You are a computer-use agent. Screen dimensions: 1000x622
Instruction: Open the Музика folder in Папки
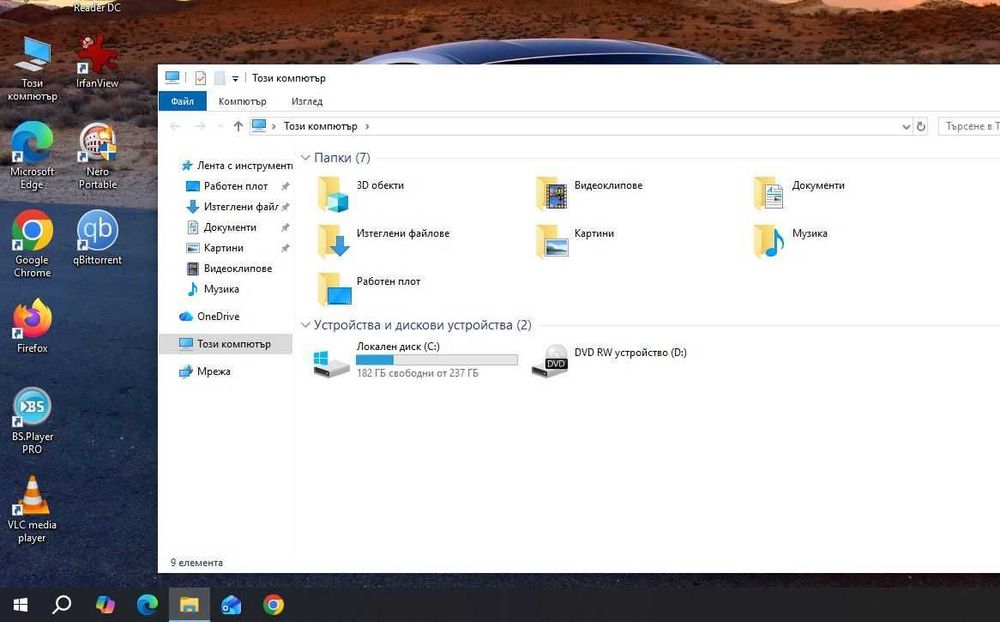(x=790, y=241)
